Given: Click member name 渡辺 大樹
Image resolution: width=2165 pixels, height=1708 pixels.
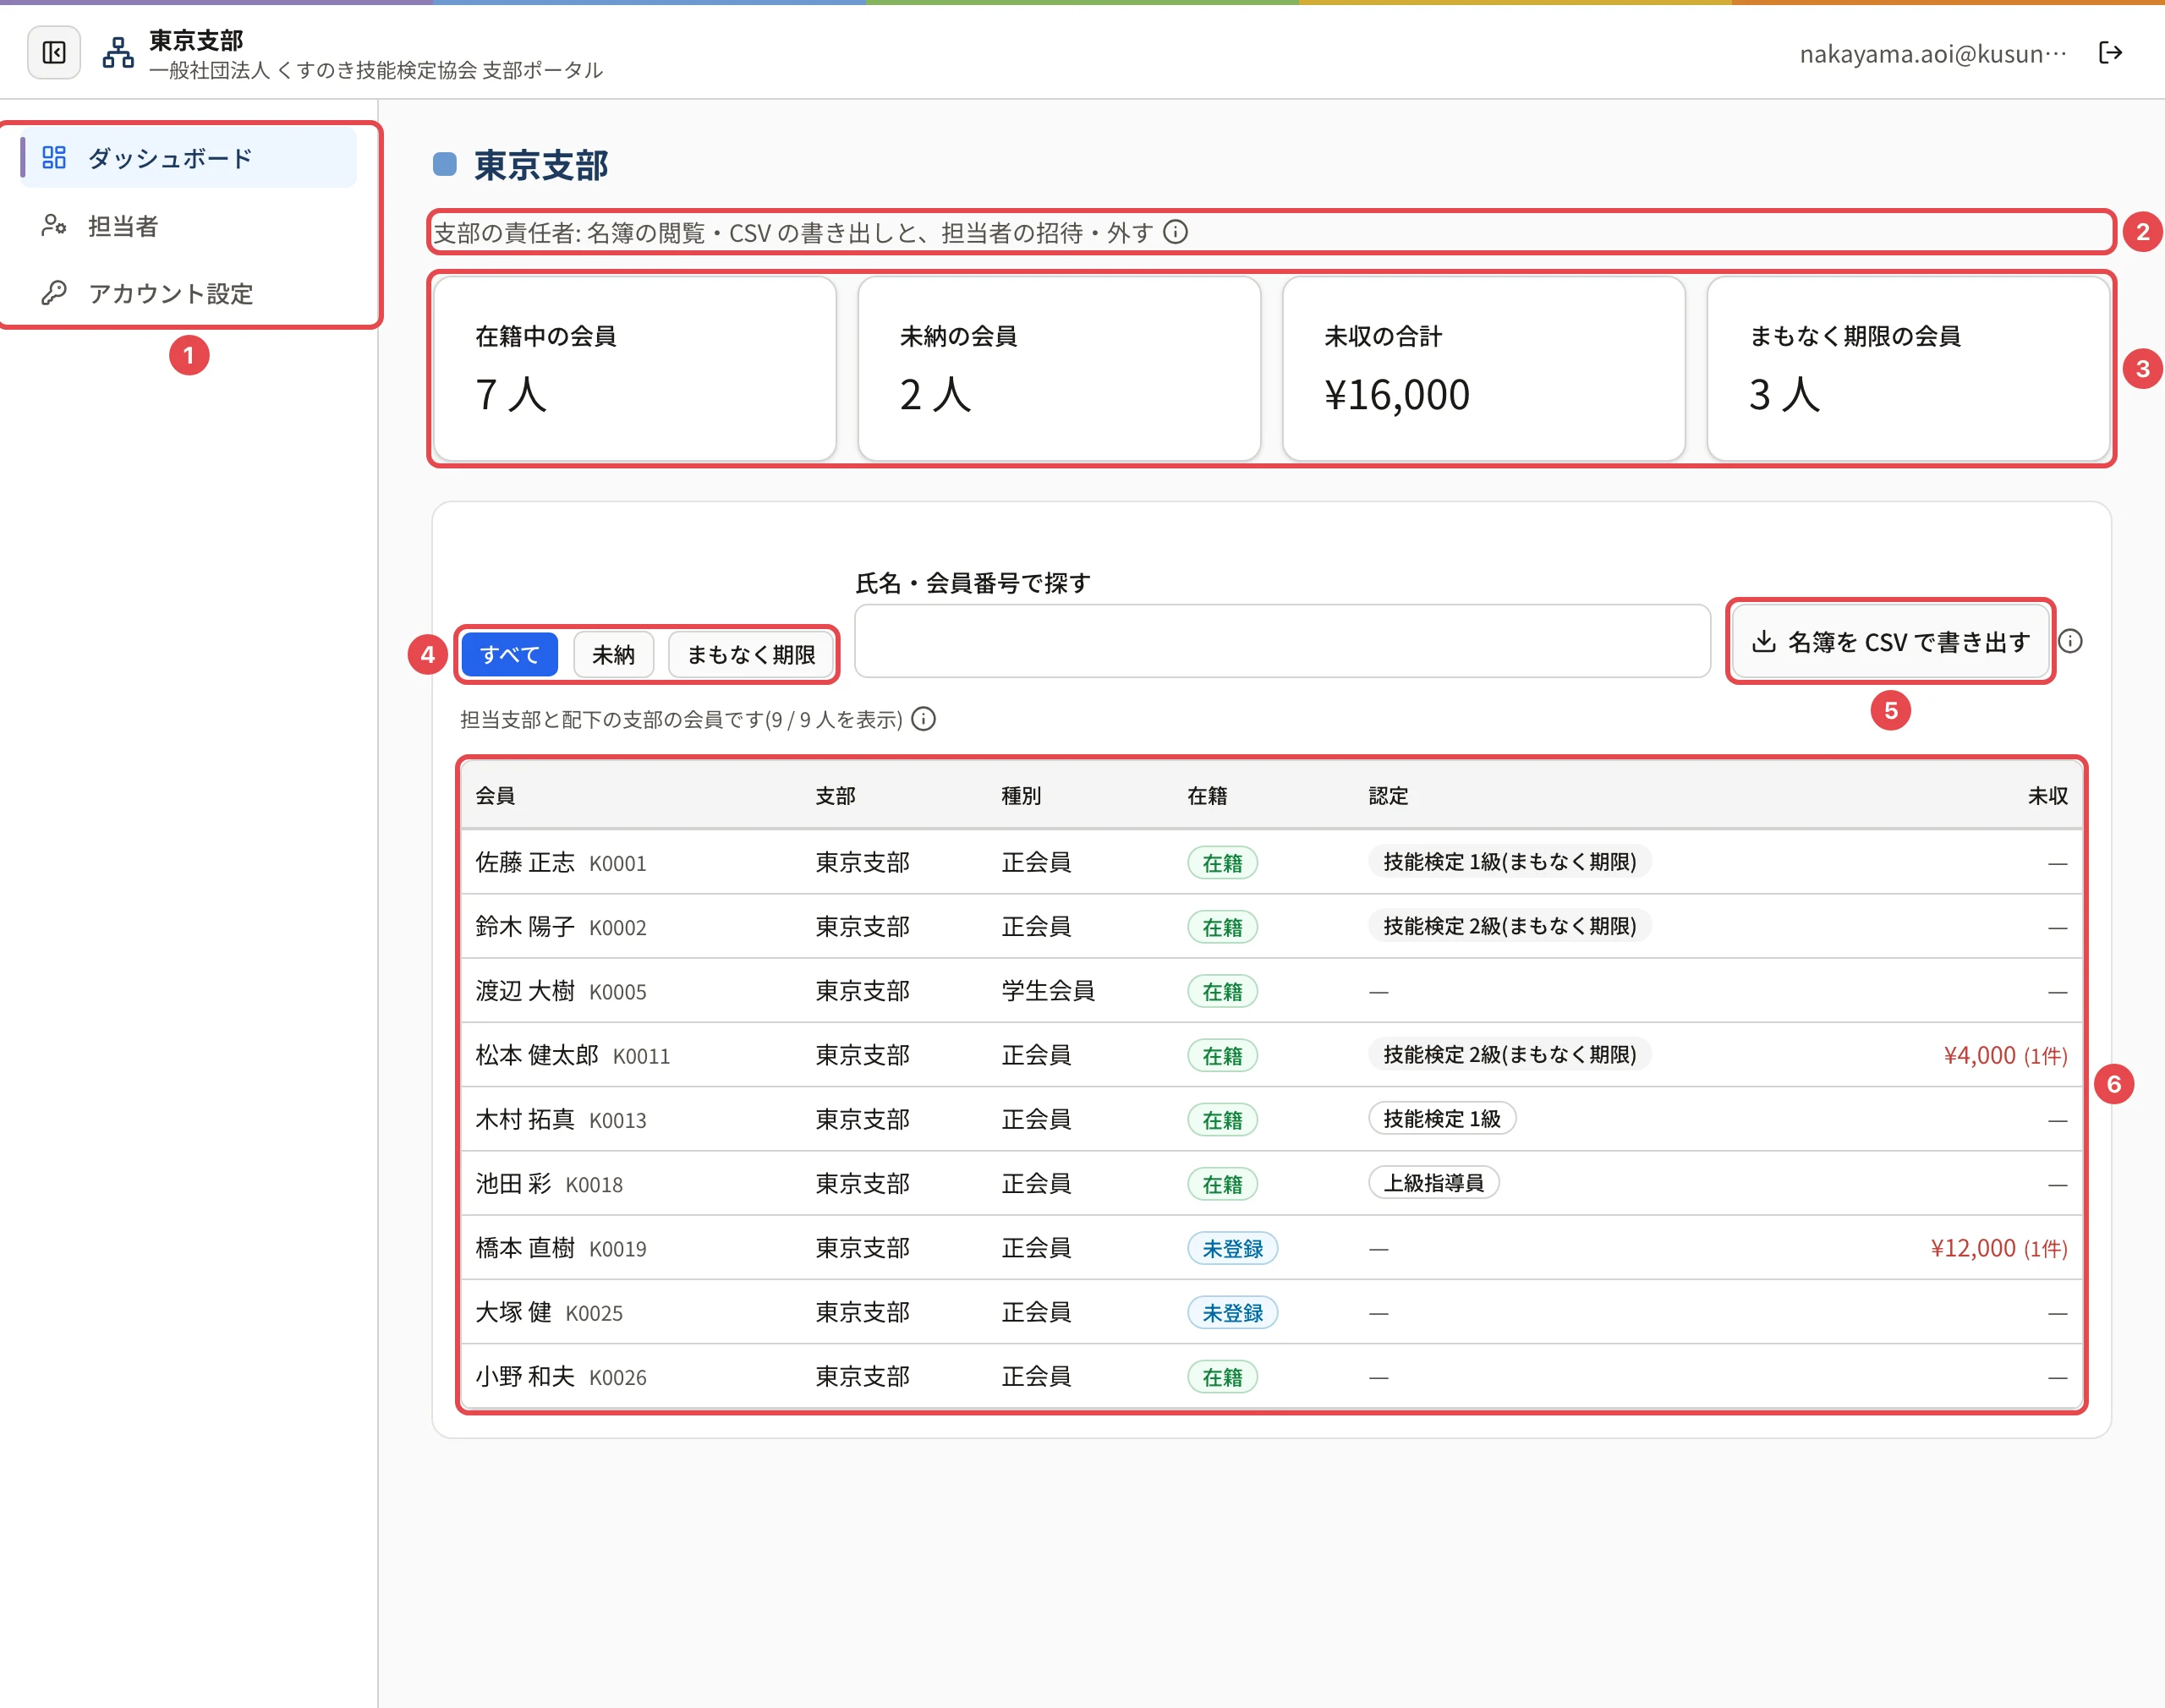Looking at the screenshot, I should (x=525, y=990).
